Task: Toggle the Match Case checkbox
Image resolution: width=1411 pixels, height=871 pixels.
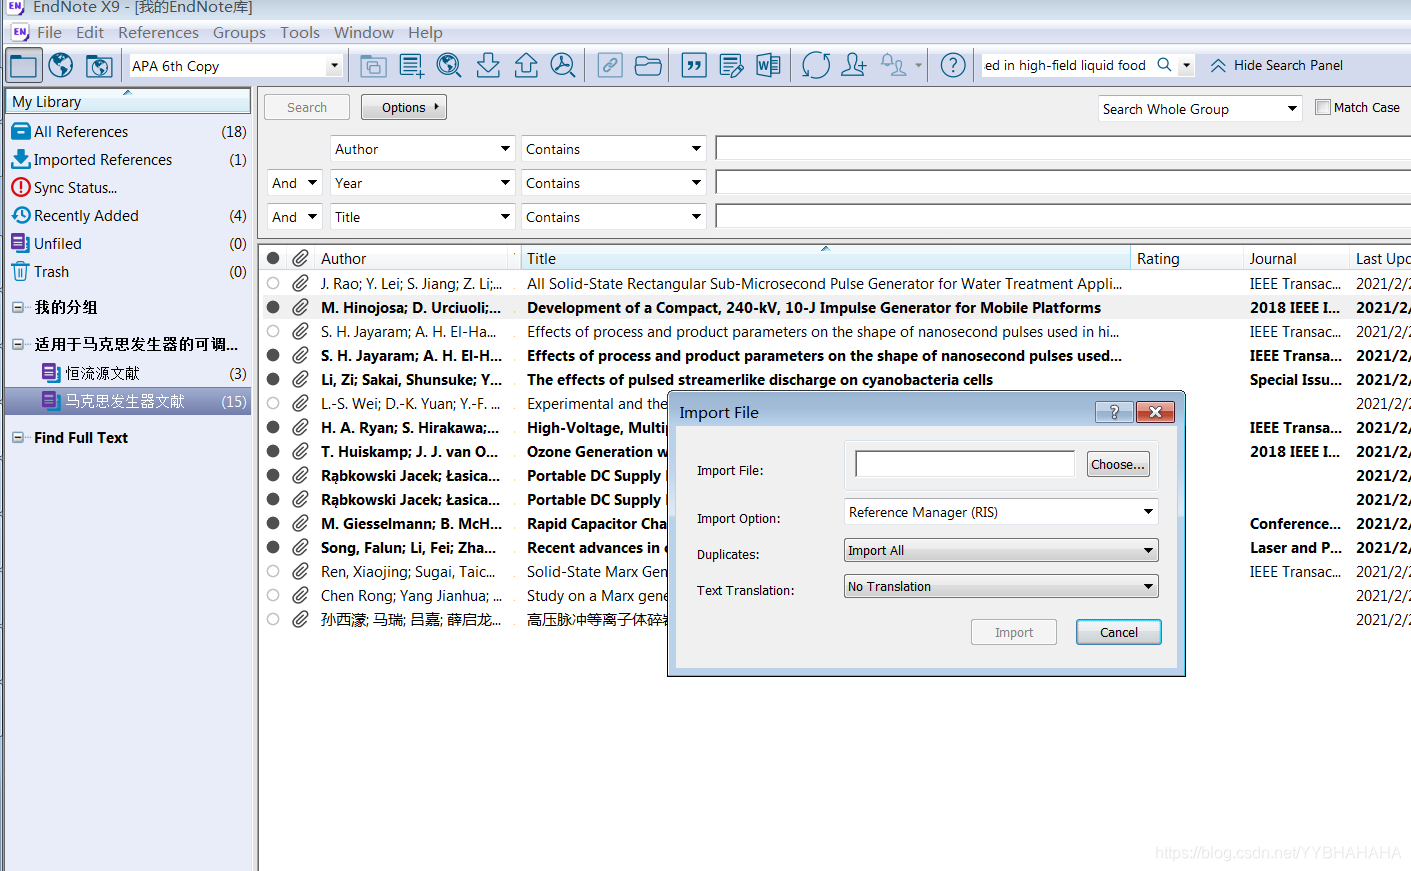Action: (1323, 107)
